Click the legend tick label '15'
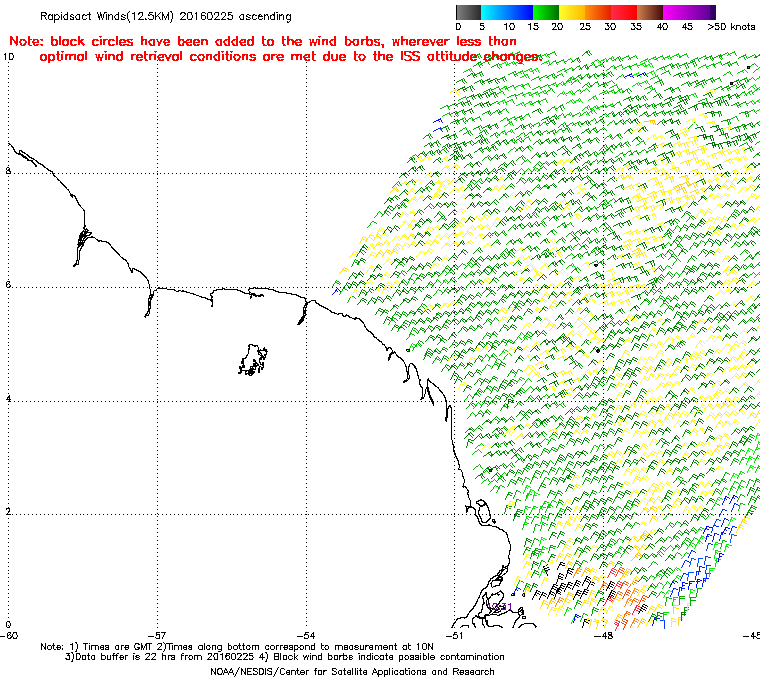 (x=533, y=27)
